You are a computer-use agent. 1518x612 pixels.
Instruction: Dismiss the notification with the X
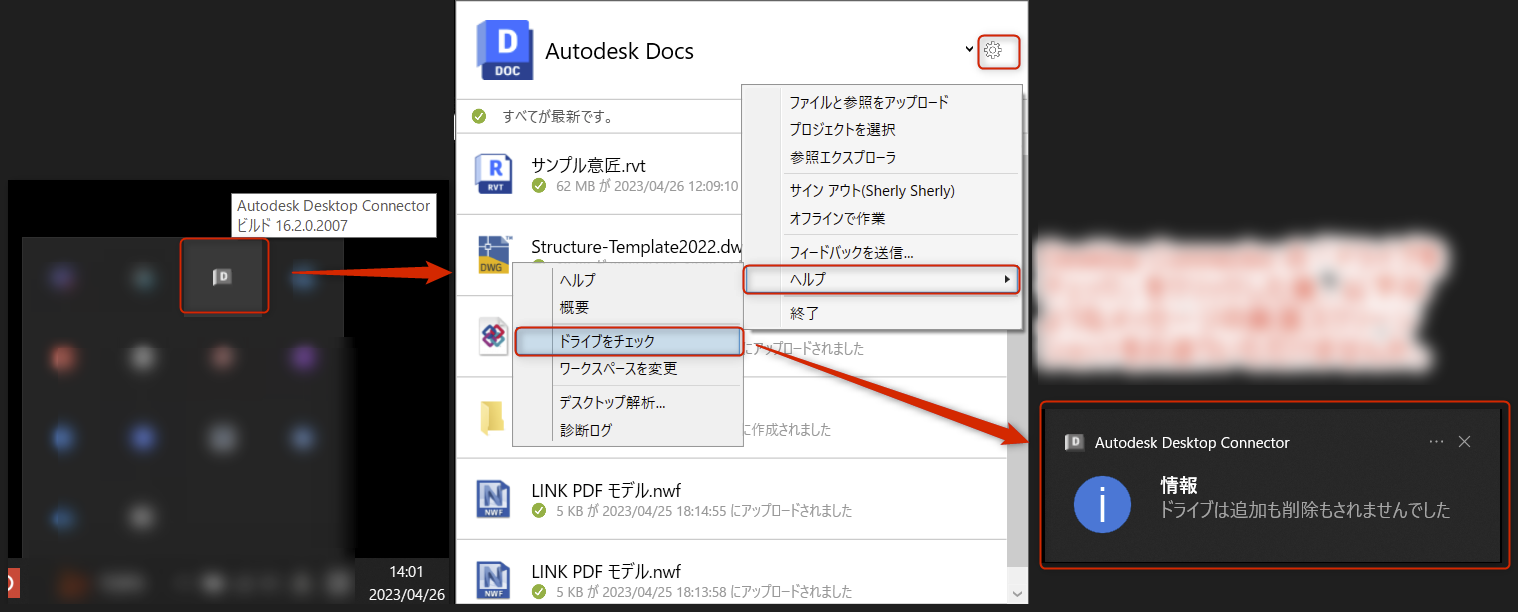click(x=1464, y=441)
